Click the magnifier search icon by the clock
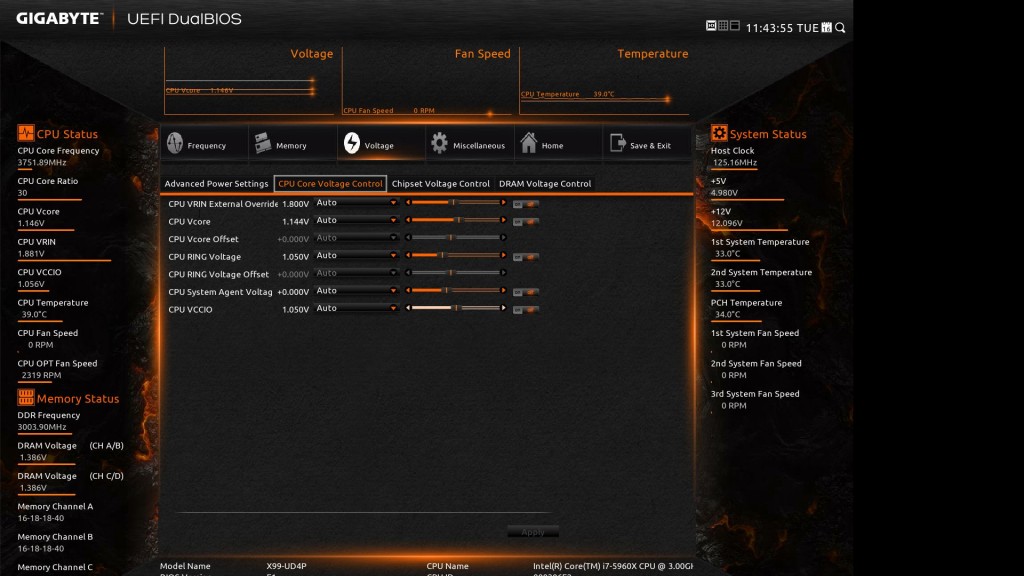 coord(840,28)
